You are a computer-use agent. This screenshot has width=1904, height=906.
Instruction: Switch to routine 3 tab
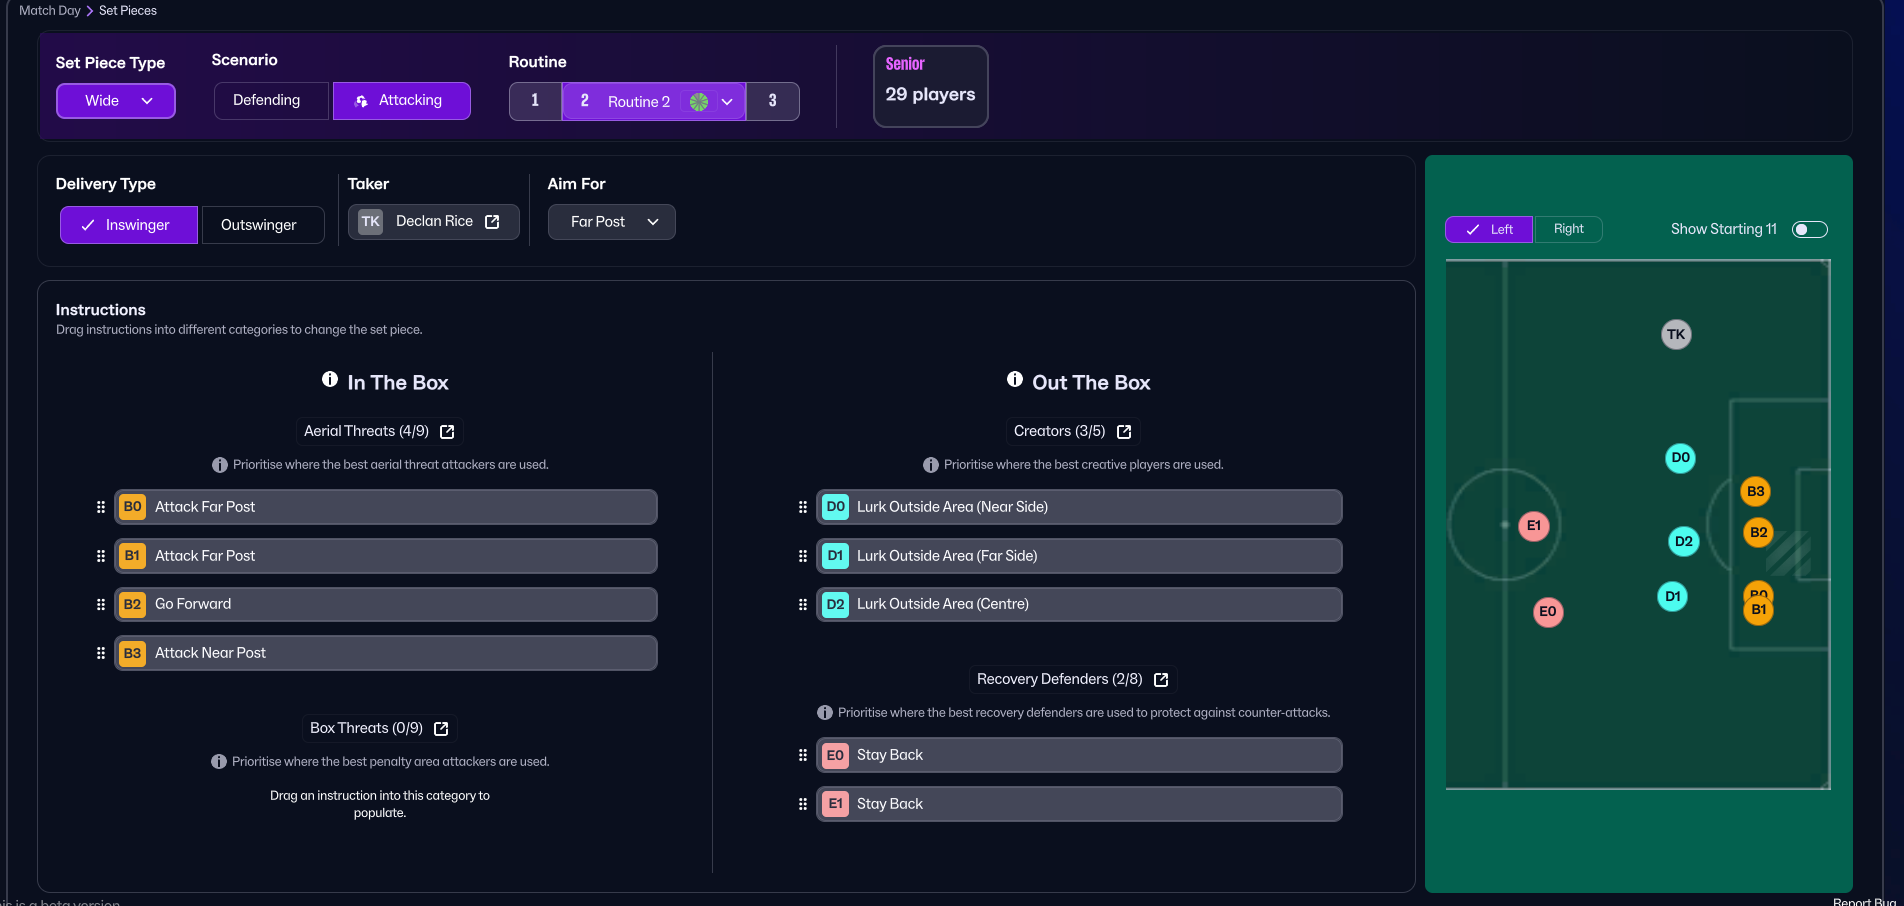(x=772, y=101)
